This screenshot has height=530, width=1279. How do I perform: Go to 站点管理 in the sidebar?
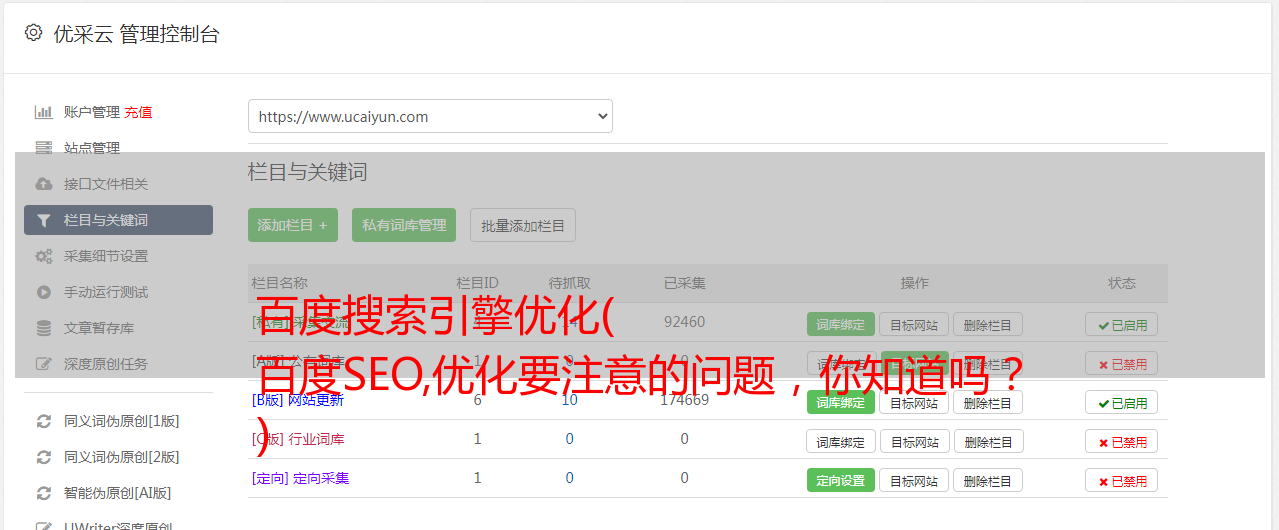pyautogui.click(x=92, y=148)
